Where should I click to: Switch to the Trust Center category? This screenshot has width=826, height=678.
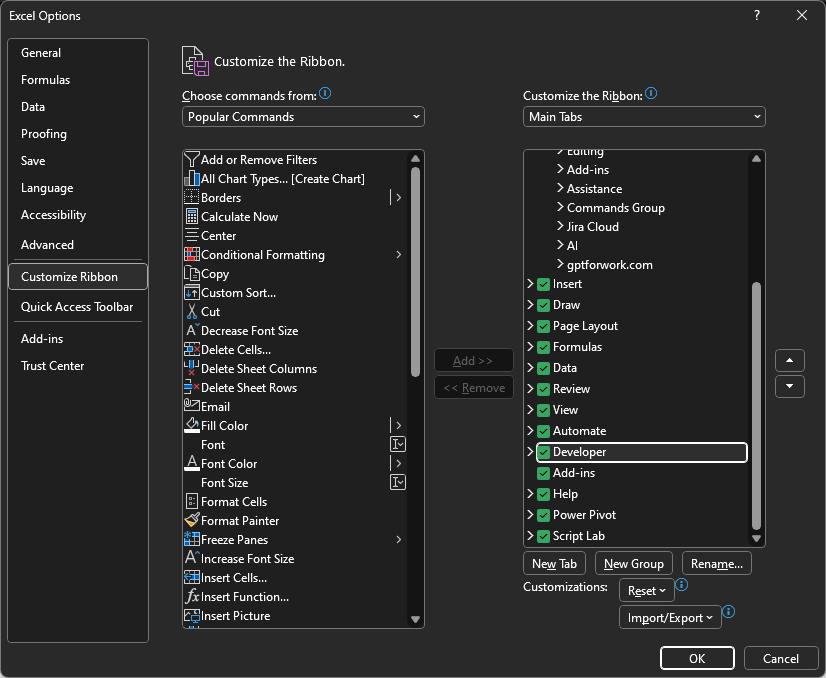53,366
